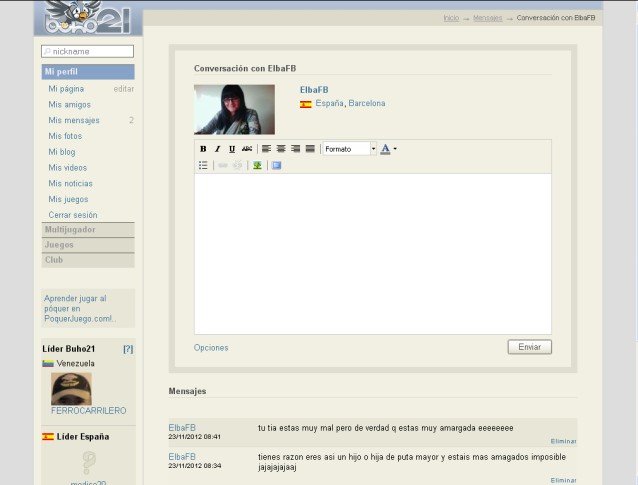This screenshot has height=485, width=638.
Task: Click the Opciones link
Action: click(x=211, y=348)
